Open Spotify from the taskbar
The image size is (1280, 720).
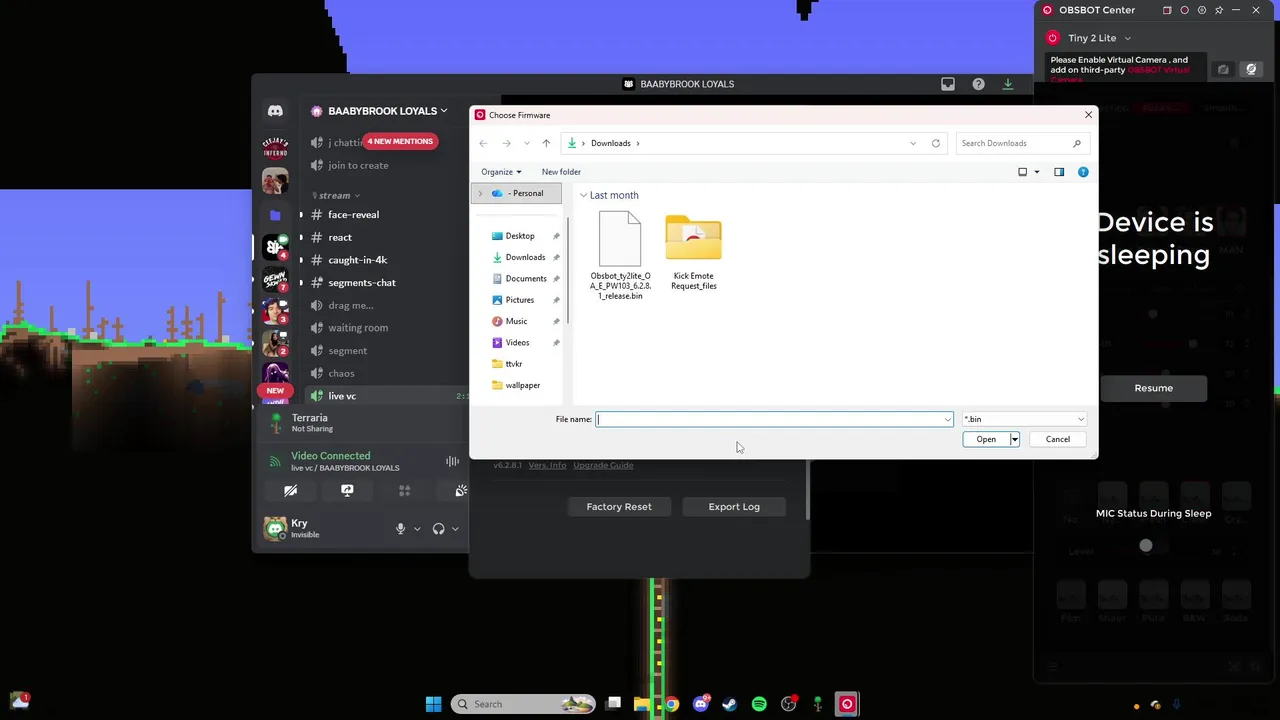click(x=759, y=704)
